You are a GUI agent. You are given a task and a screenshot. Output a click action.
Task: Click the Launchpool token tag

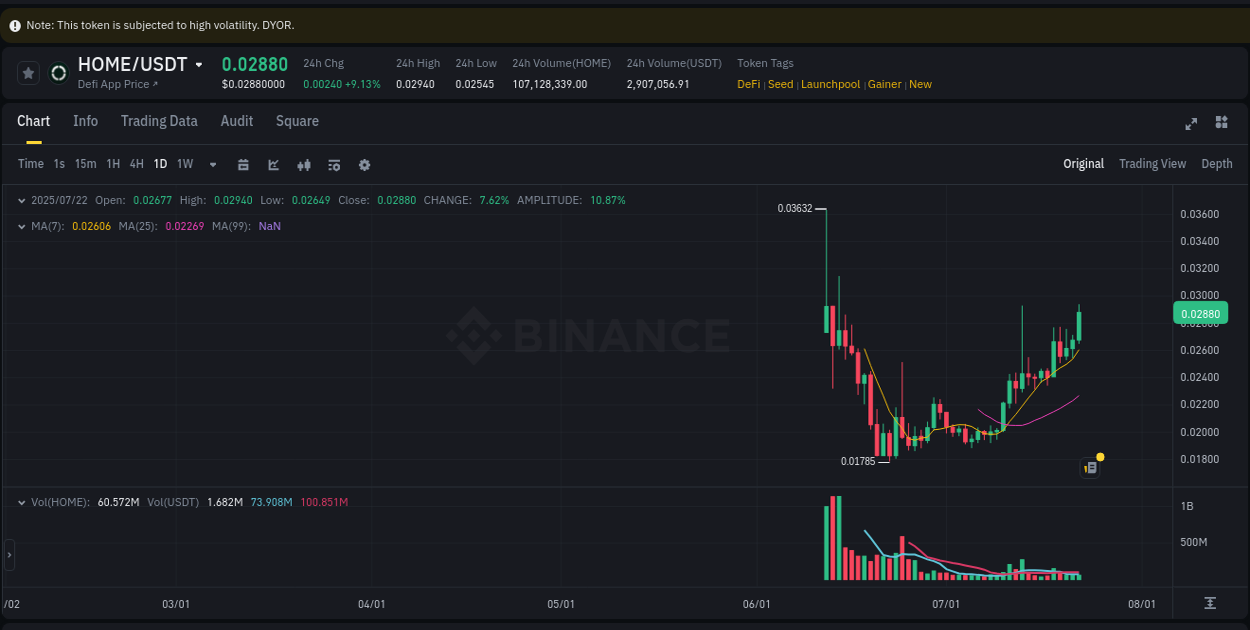(x=830, y=84)
